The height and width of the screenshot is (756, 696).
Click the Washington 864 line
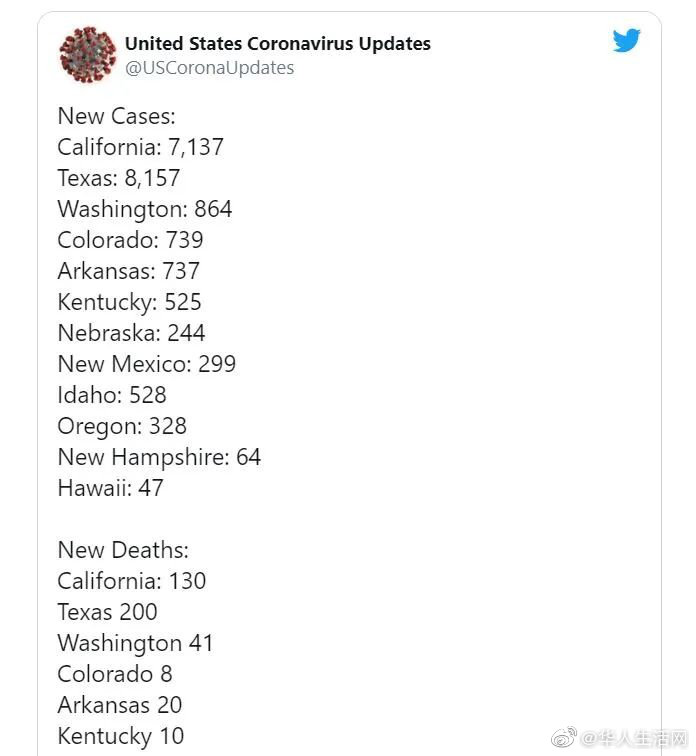point(145,209)
